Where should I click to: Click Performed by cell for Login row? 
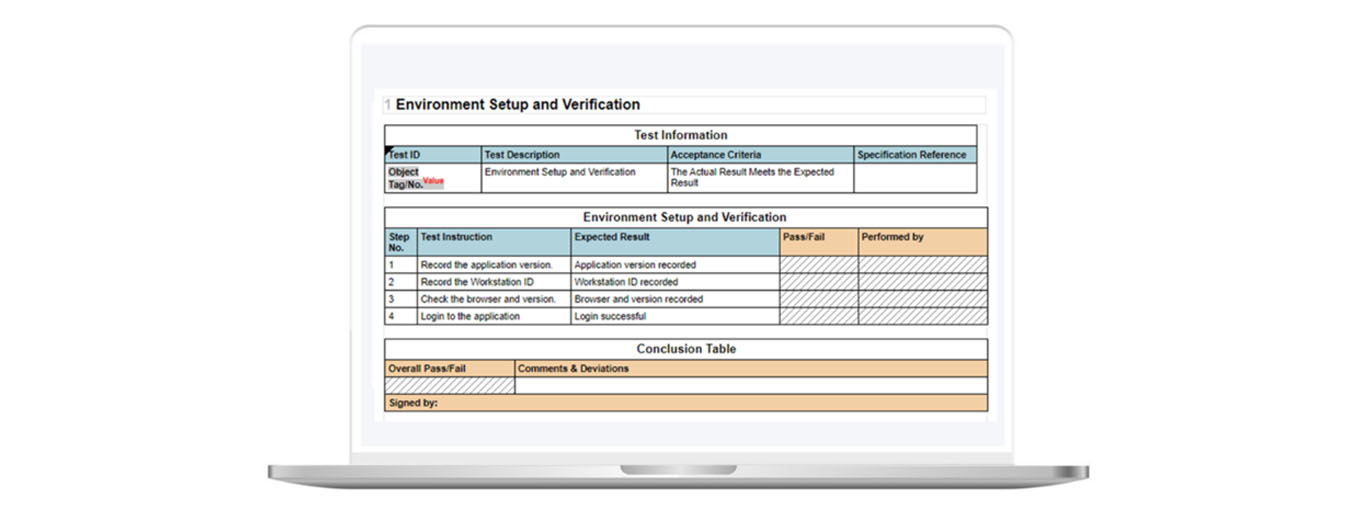922,316
